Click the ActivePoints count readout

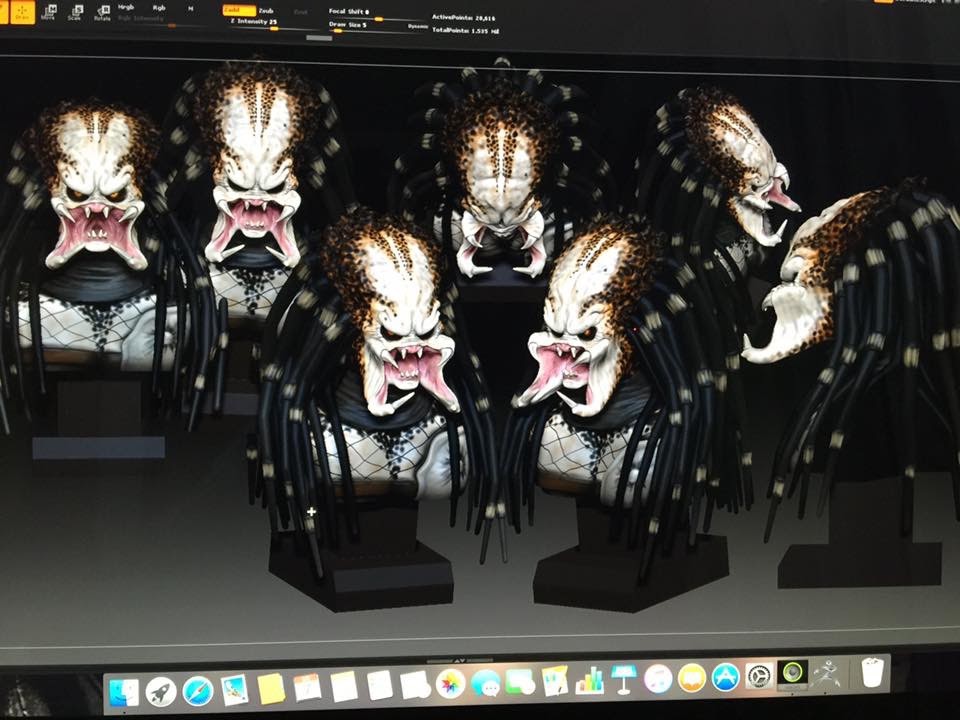point(463,18)
